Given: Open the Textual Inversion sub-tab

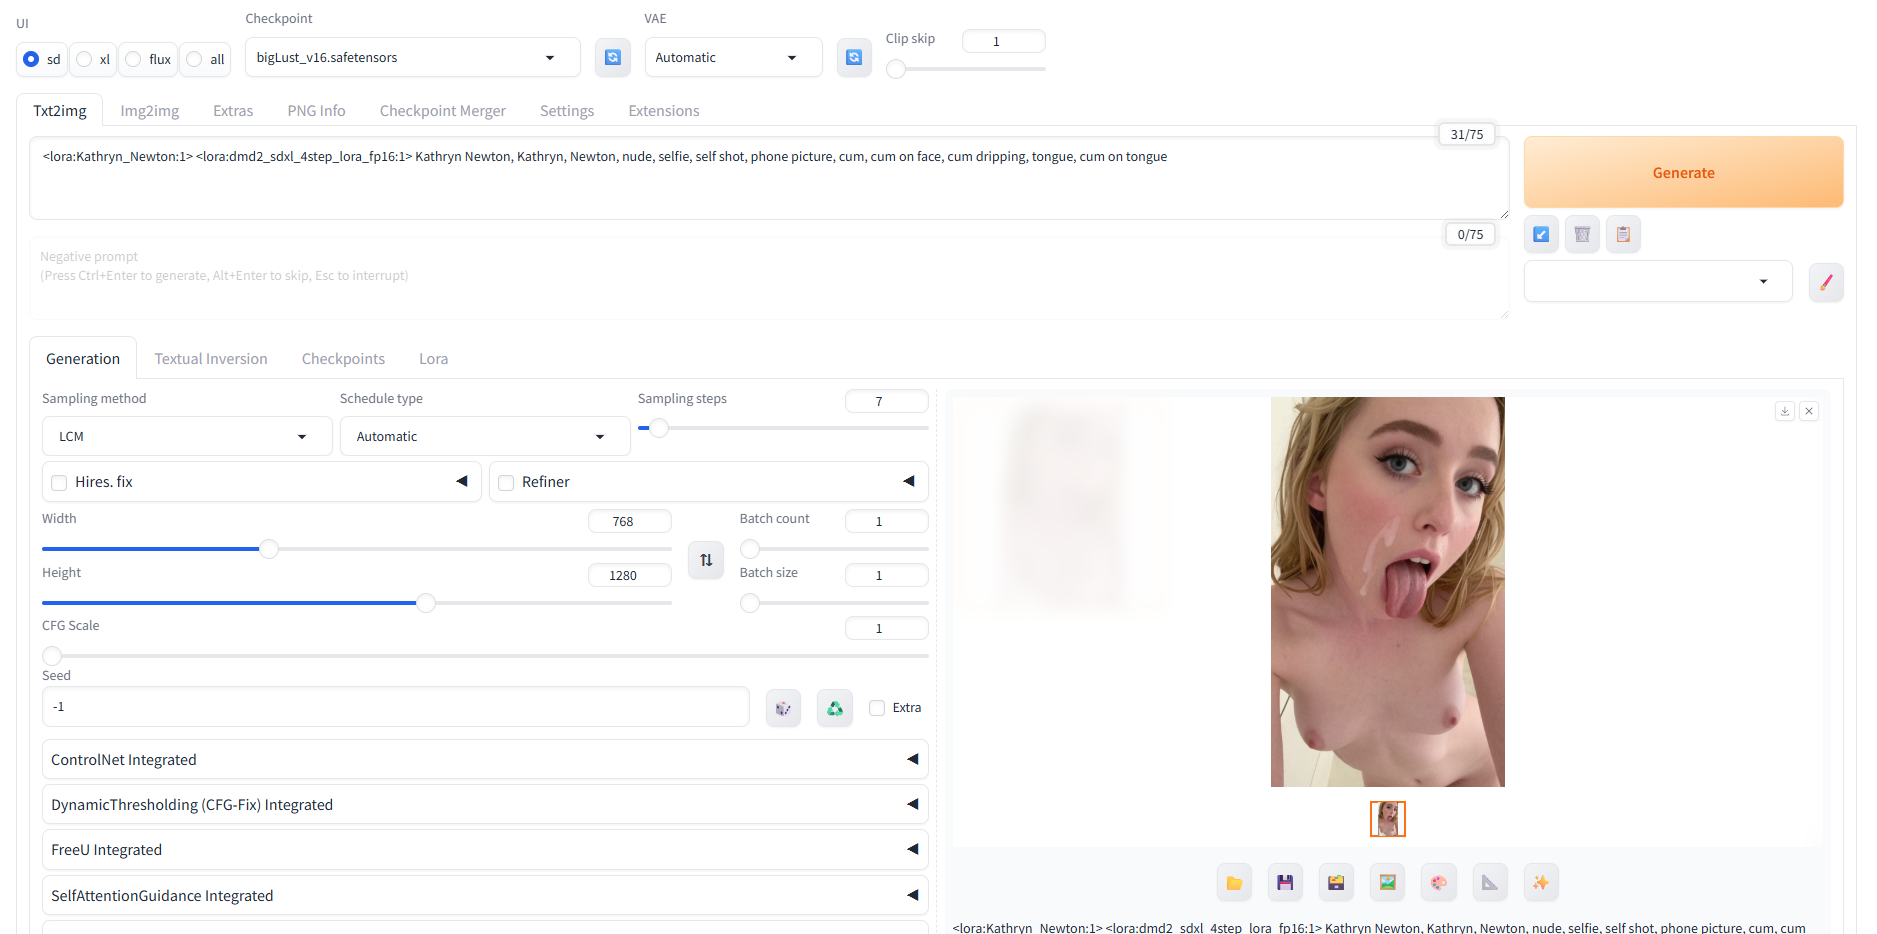Looking at the screenshot, I should coord(211,359).
